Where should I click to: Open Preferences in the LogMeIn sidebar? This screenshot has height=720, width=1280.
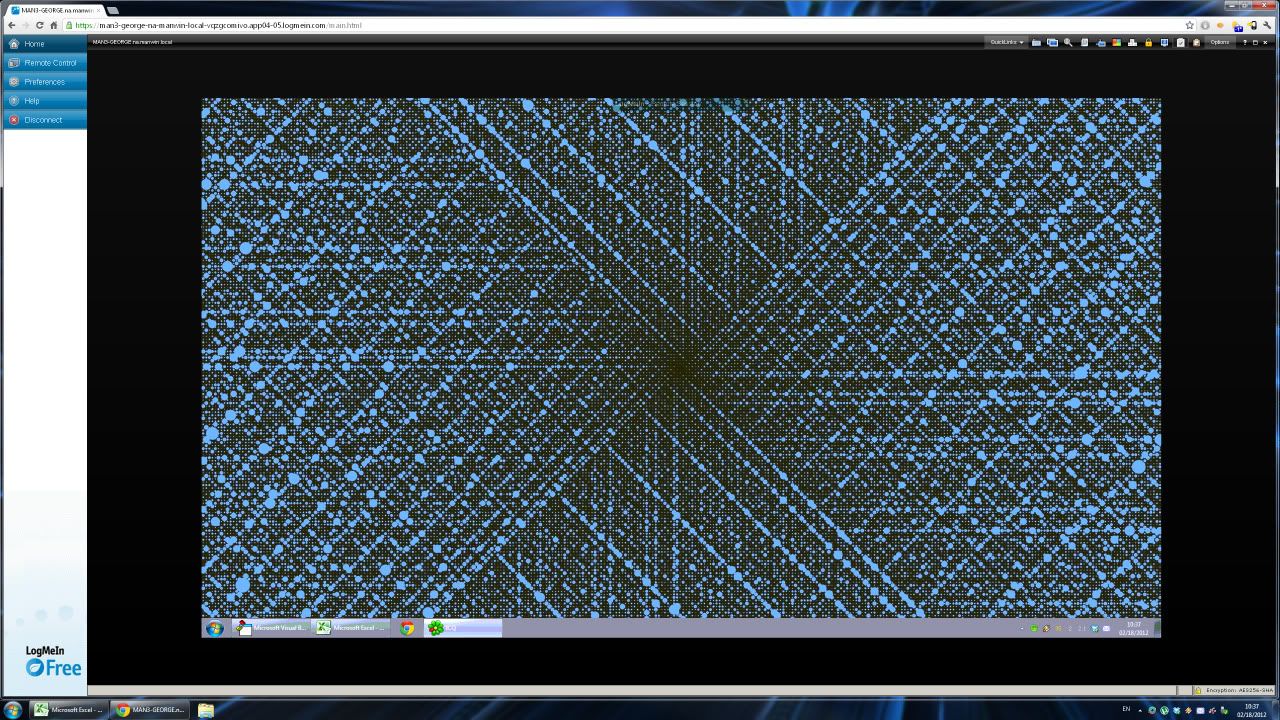point(44,82)
